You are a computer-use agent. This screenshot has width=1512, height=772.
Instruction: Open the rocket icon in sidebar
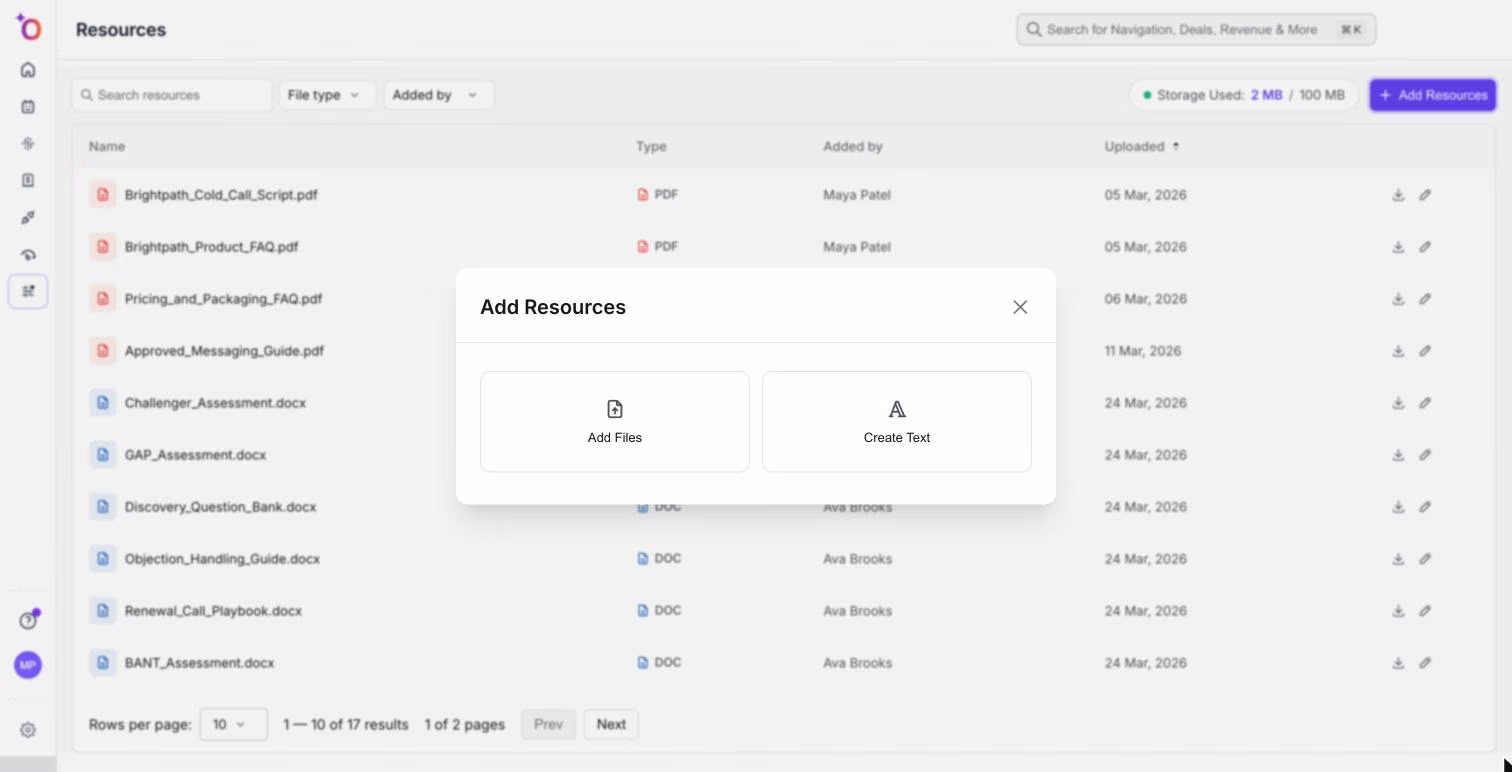(28, 218)
